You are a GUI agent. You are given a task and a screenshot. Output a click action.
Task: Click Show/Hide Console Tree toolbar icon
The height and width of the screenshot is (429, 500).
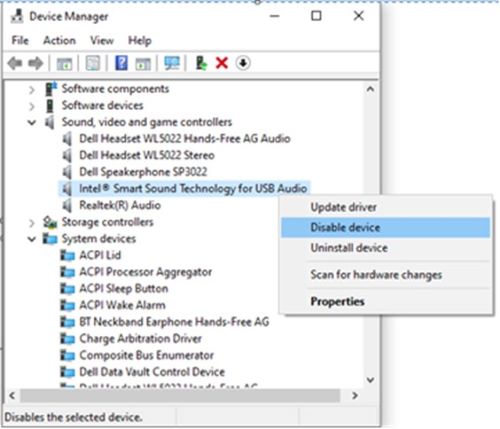[64, 63]
